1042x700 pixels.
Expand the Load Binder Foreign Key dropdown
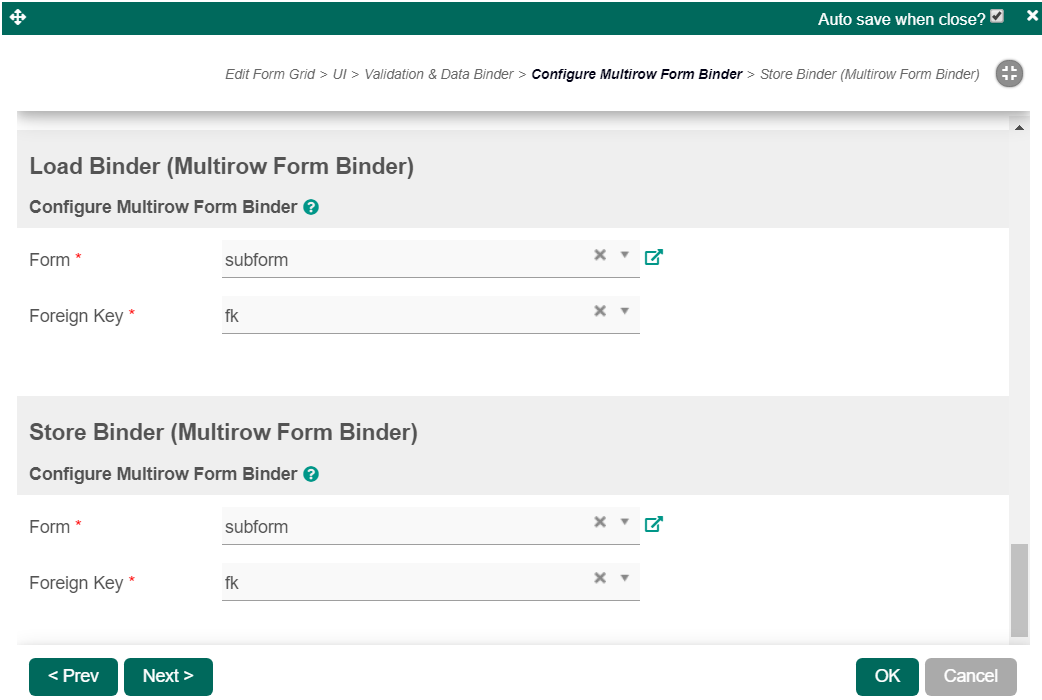624,311
